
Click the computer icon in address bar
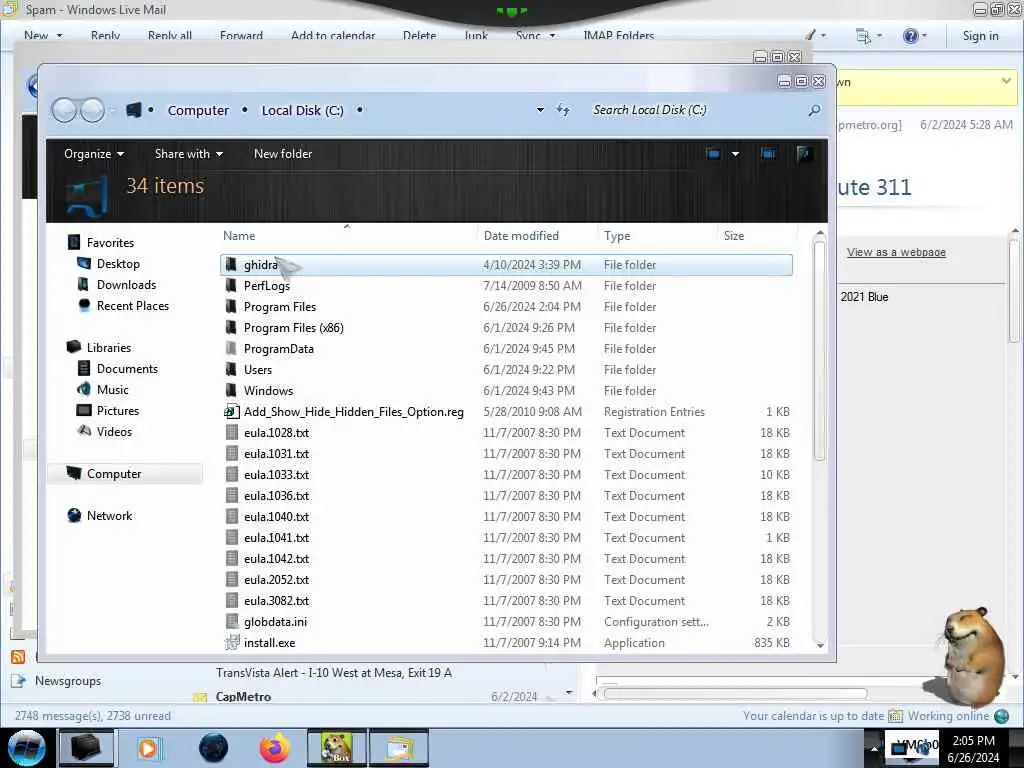tap(134, 110)
